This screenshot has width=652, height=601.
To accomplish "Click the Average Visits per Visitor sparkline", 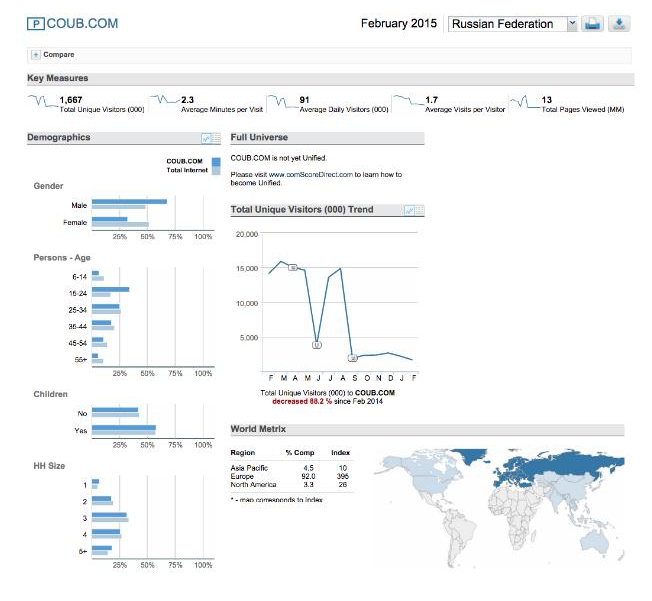I will tap(408, 100).
